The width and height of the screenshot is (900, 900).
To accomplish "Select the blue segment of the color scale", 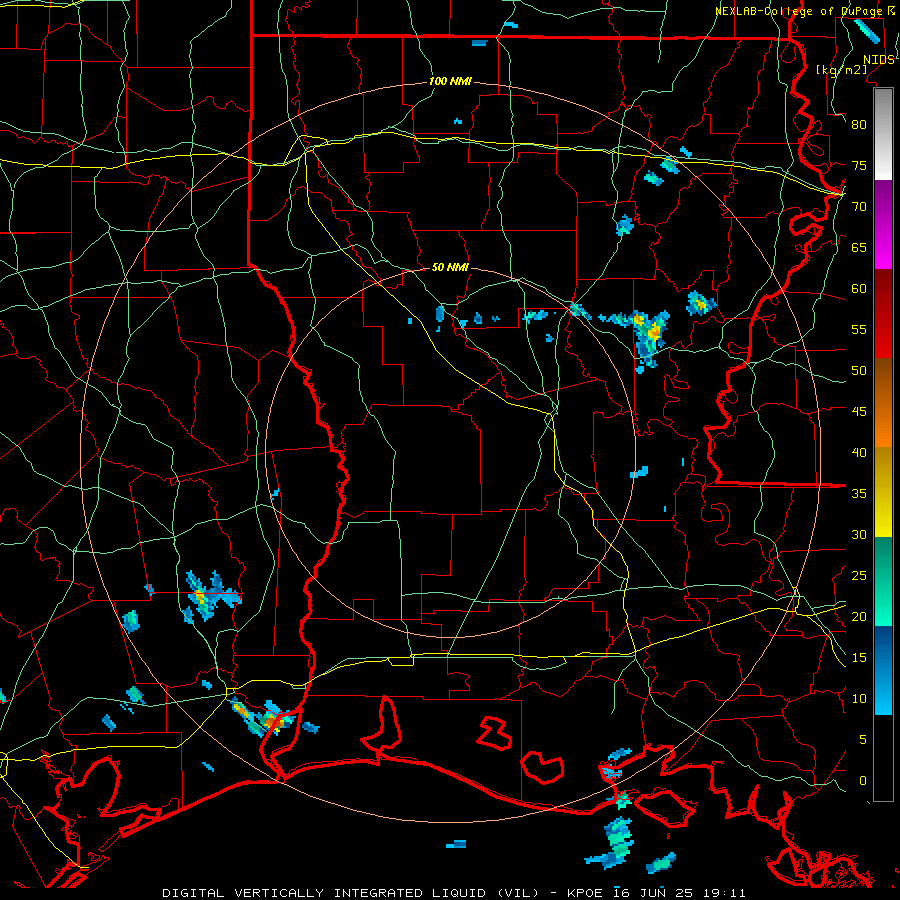I will click(883, 670).
